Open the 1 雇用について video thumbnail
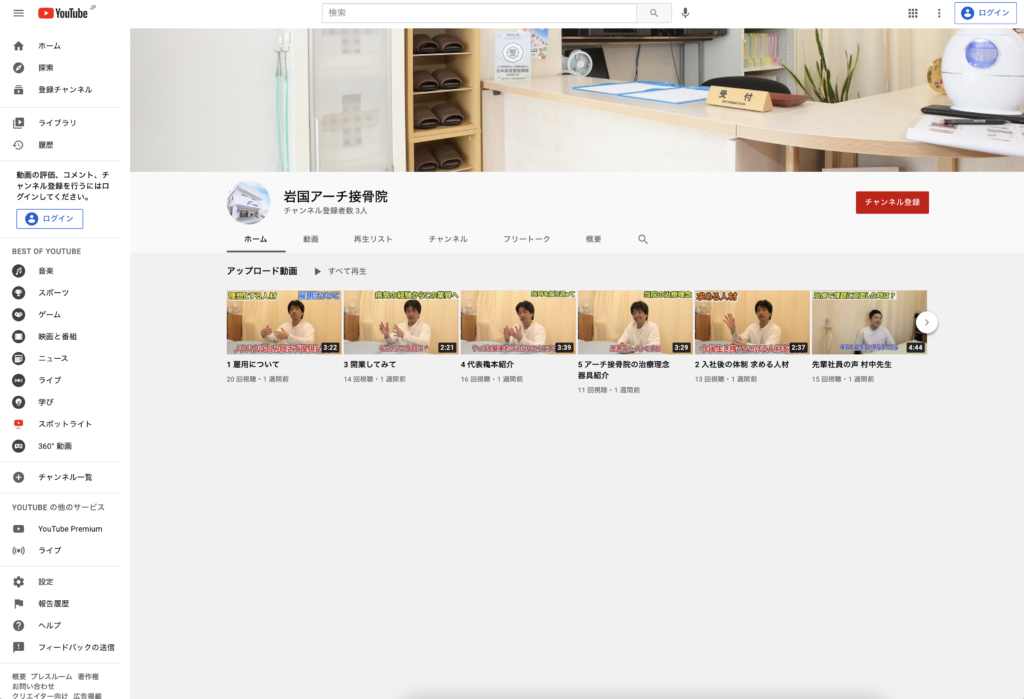The width and height of the screenshot is (1024, 699). pyautogui.click(x=283, y=322)
